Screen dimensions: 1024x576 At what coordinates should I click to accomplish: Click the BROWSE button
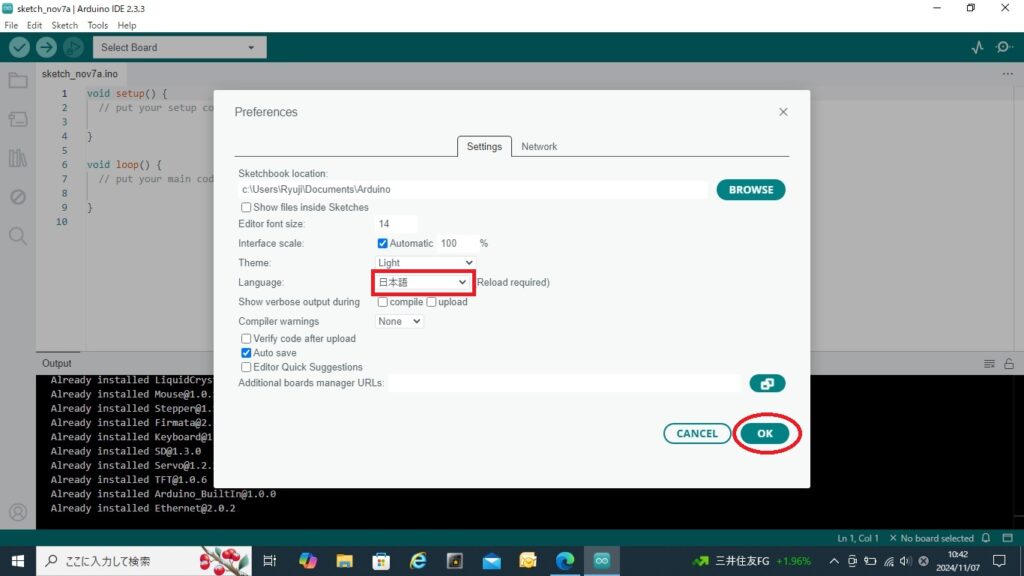750,189
